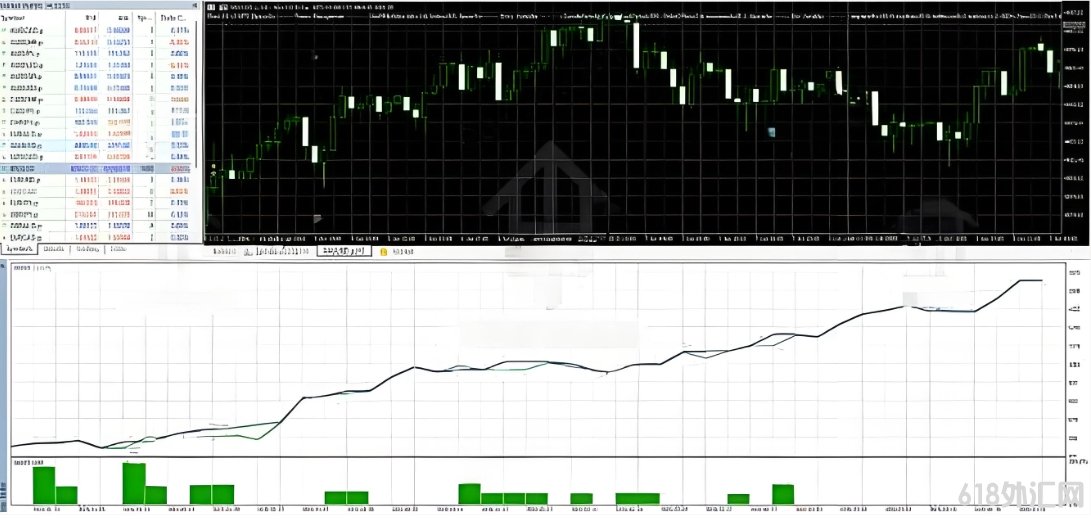This screenshot has height=519, width=1091.
Task: Sort by the Bid column header
Action: [90, 17]
